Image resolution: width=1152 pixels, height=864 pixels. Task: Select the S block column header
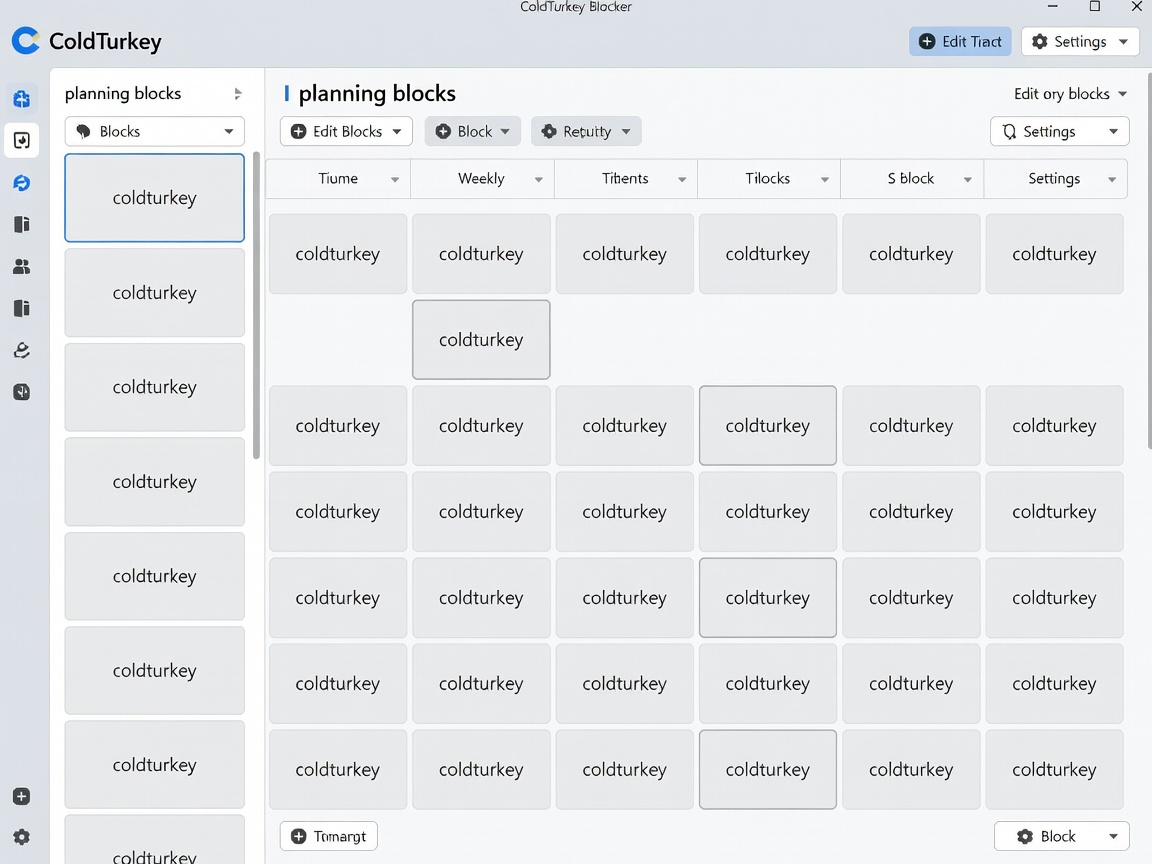click(x=912, y=179)
